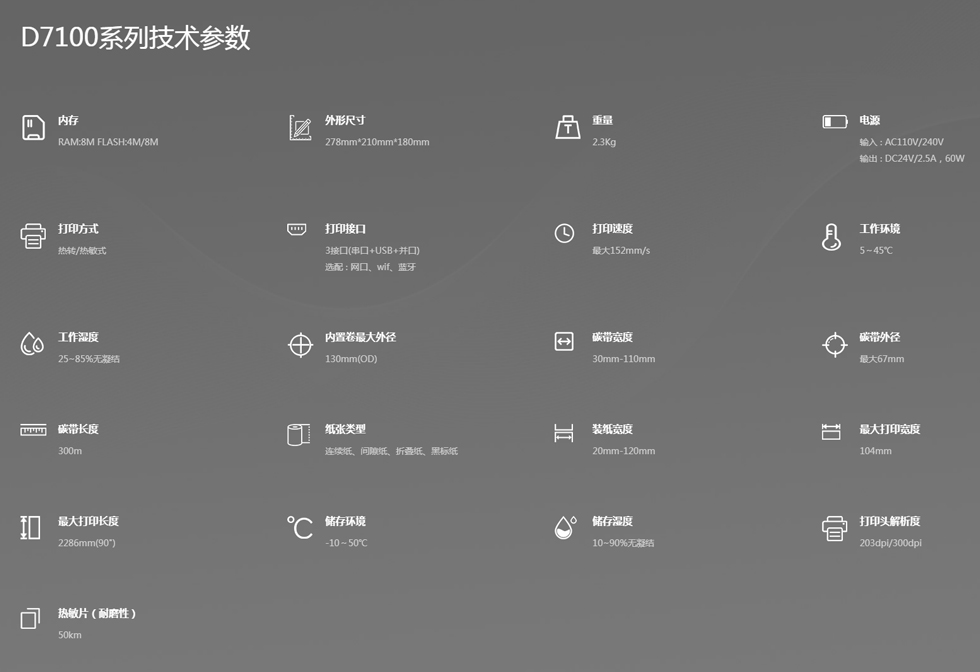Click the thermometer icon beside 工作环境

point(831,237)
